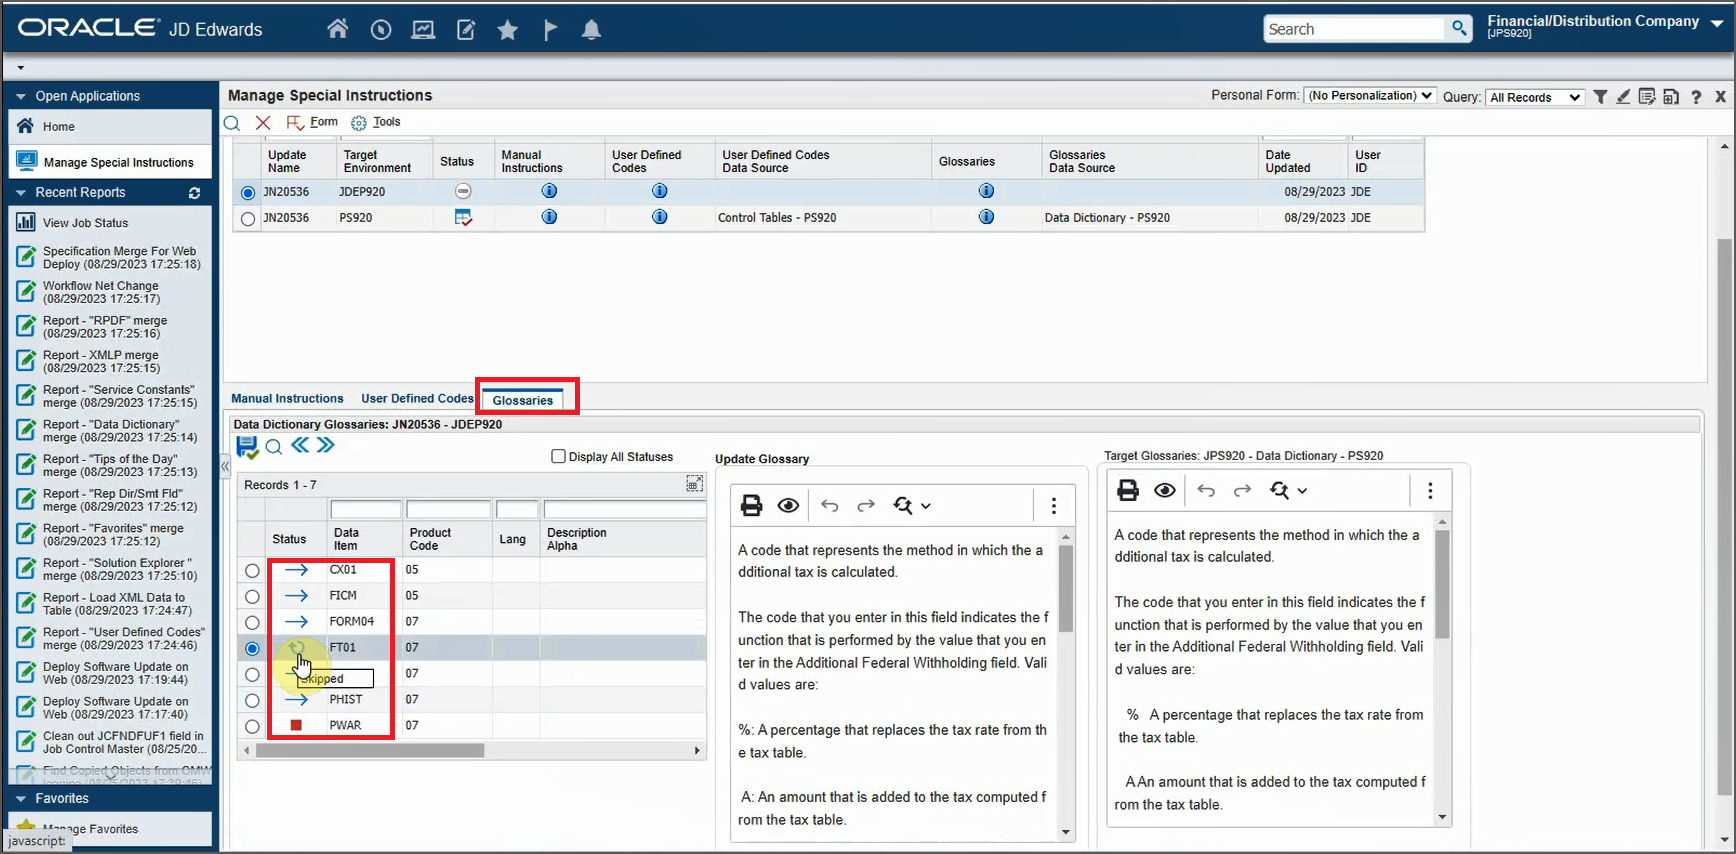1736x854 pixels.
Task: Open the query filter funnel icon
Action: pos(1600,97)
